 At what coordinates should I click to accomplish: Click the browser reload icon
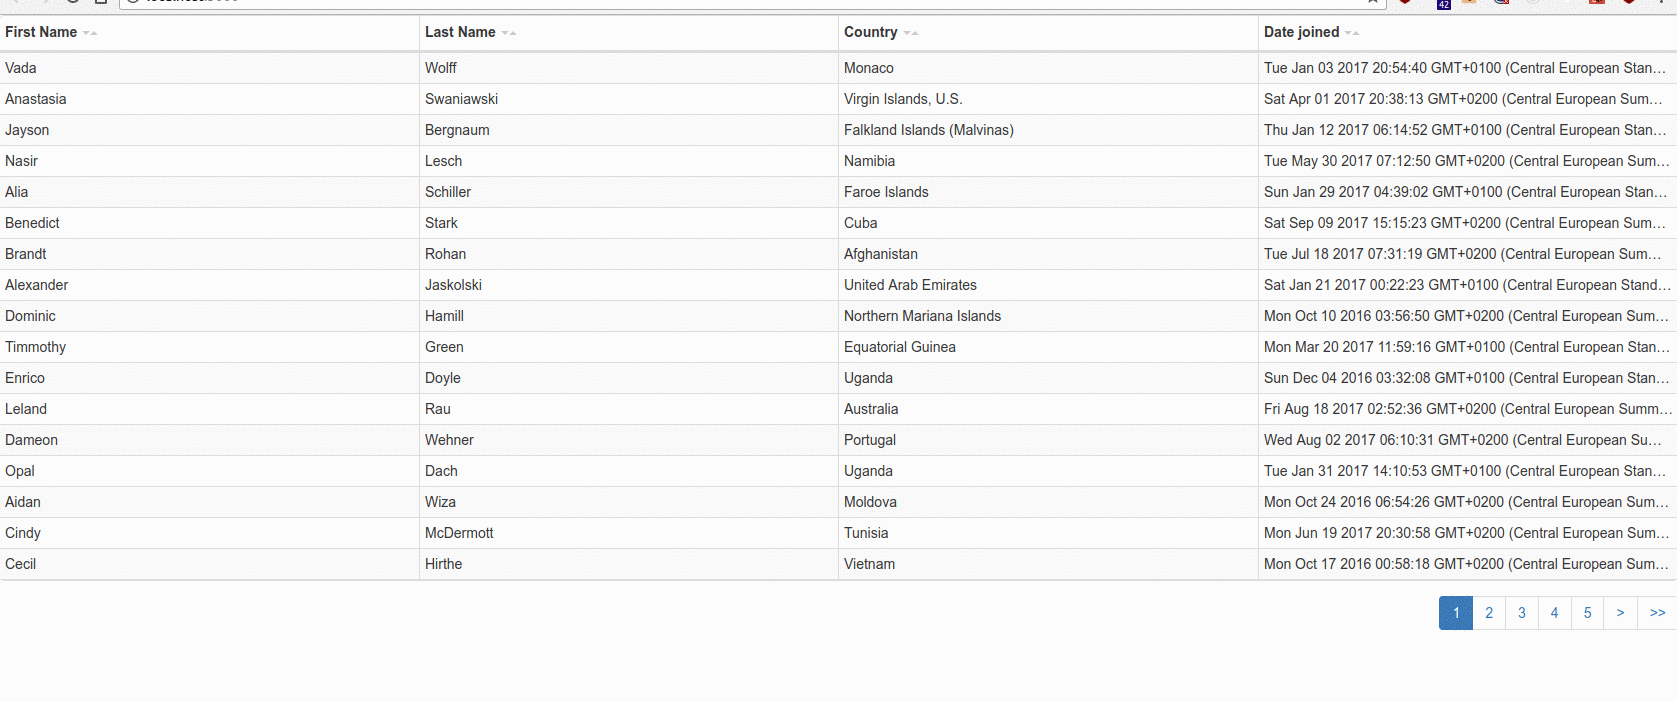71,2
